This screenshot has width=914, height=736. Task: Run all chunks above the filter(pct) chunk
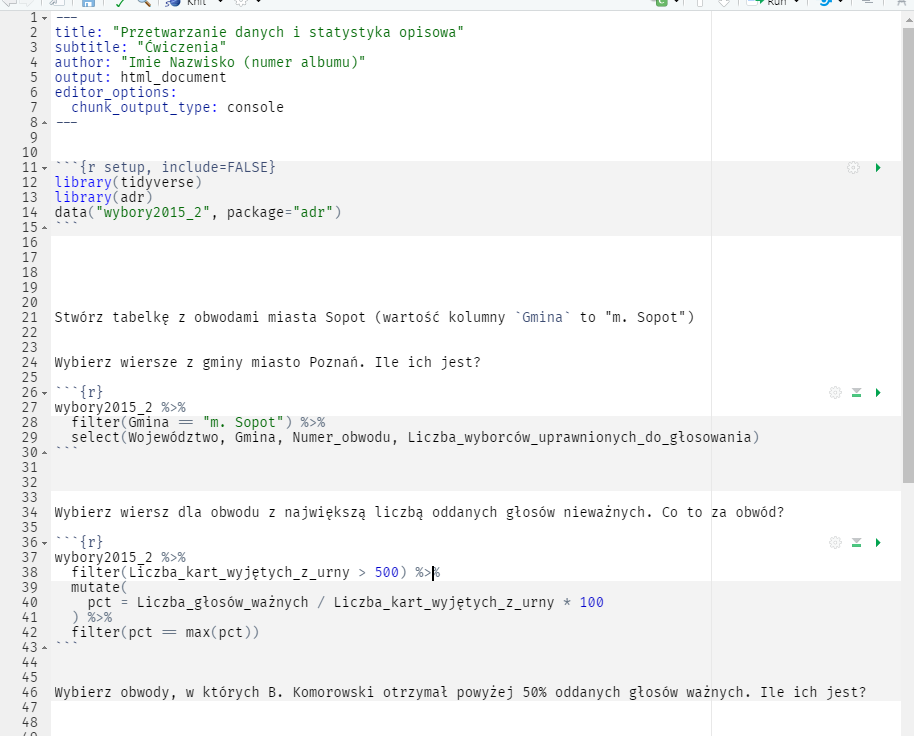point(856,541)
